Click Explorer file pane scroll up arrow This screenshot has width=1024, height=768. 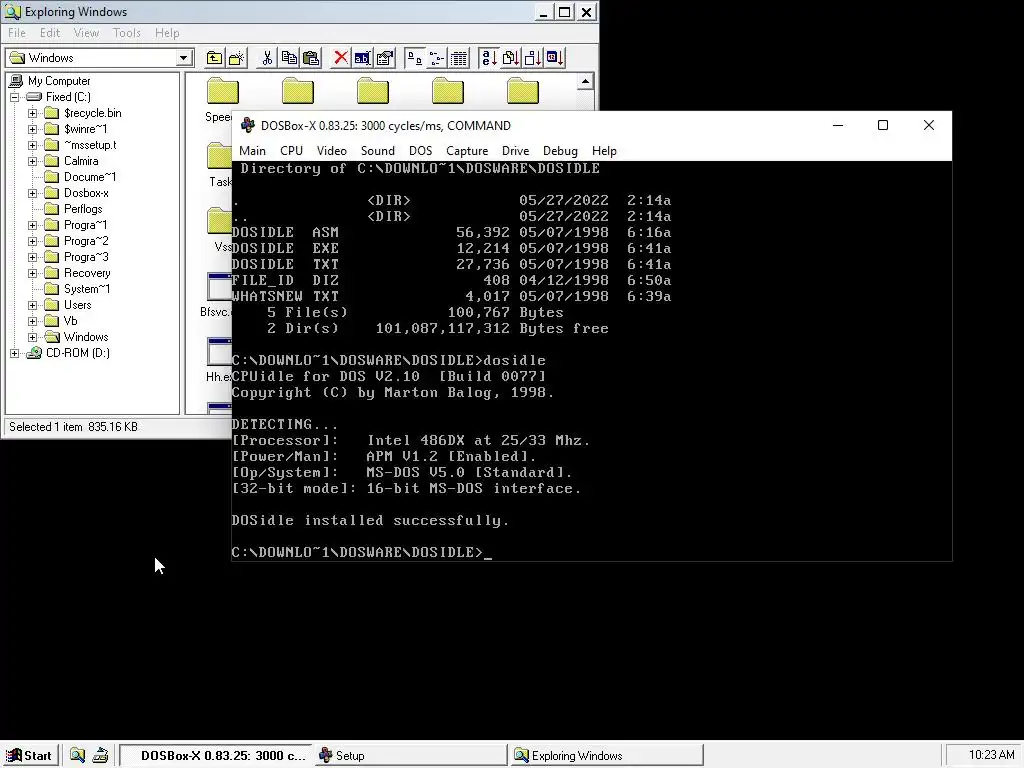[x=585, y=82]
